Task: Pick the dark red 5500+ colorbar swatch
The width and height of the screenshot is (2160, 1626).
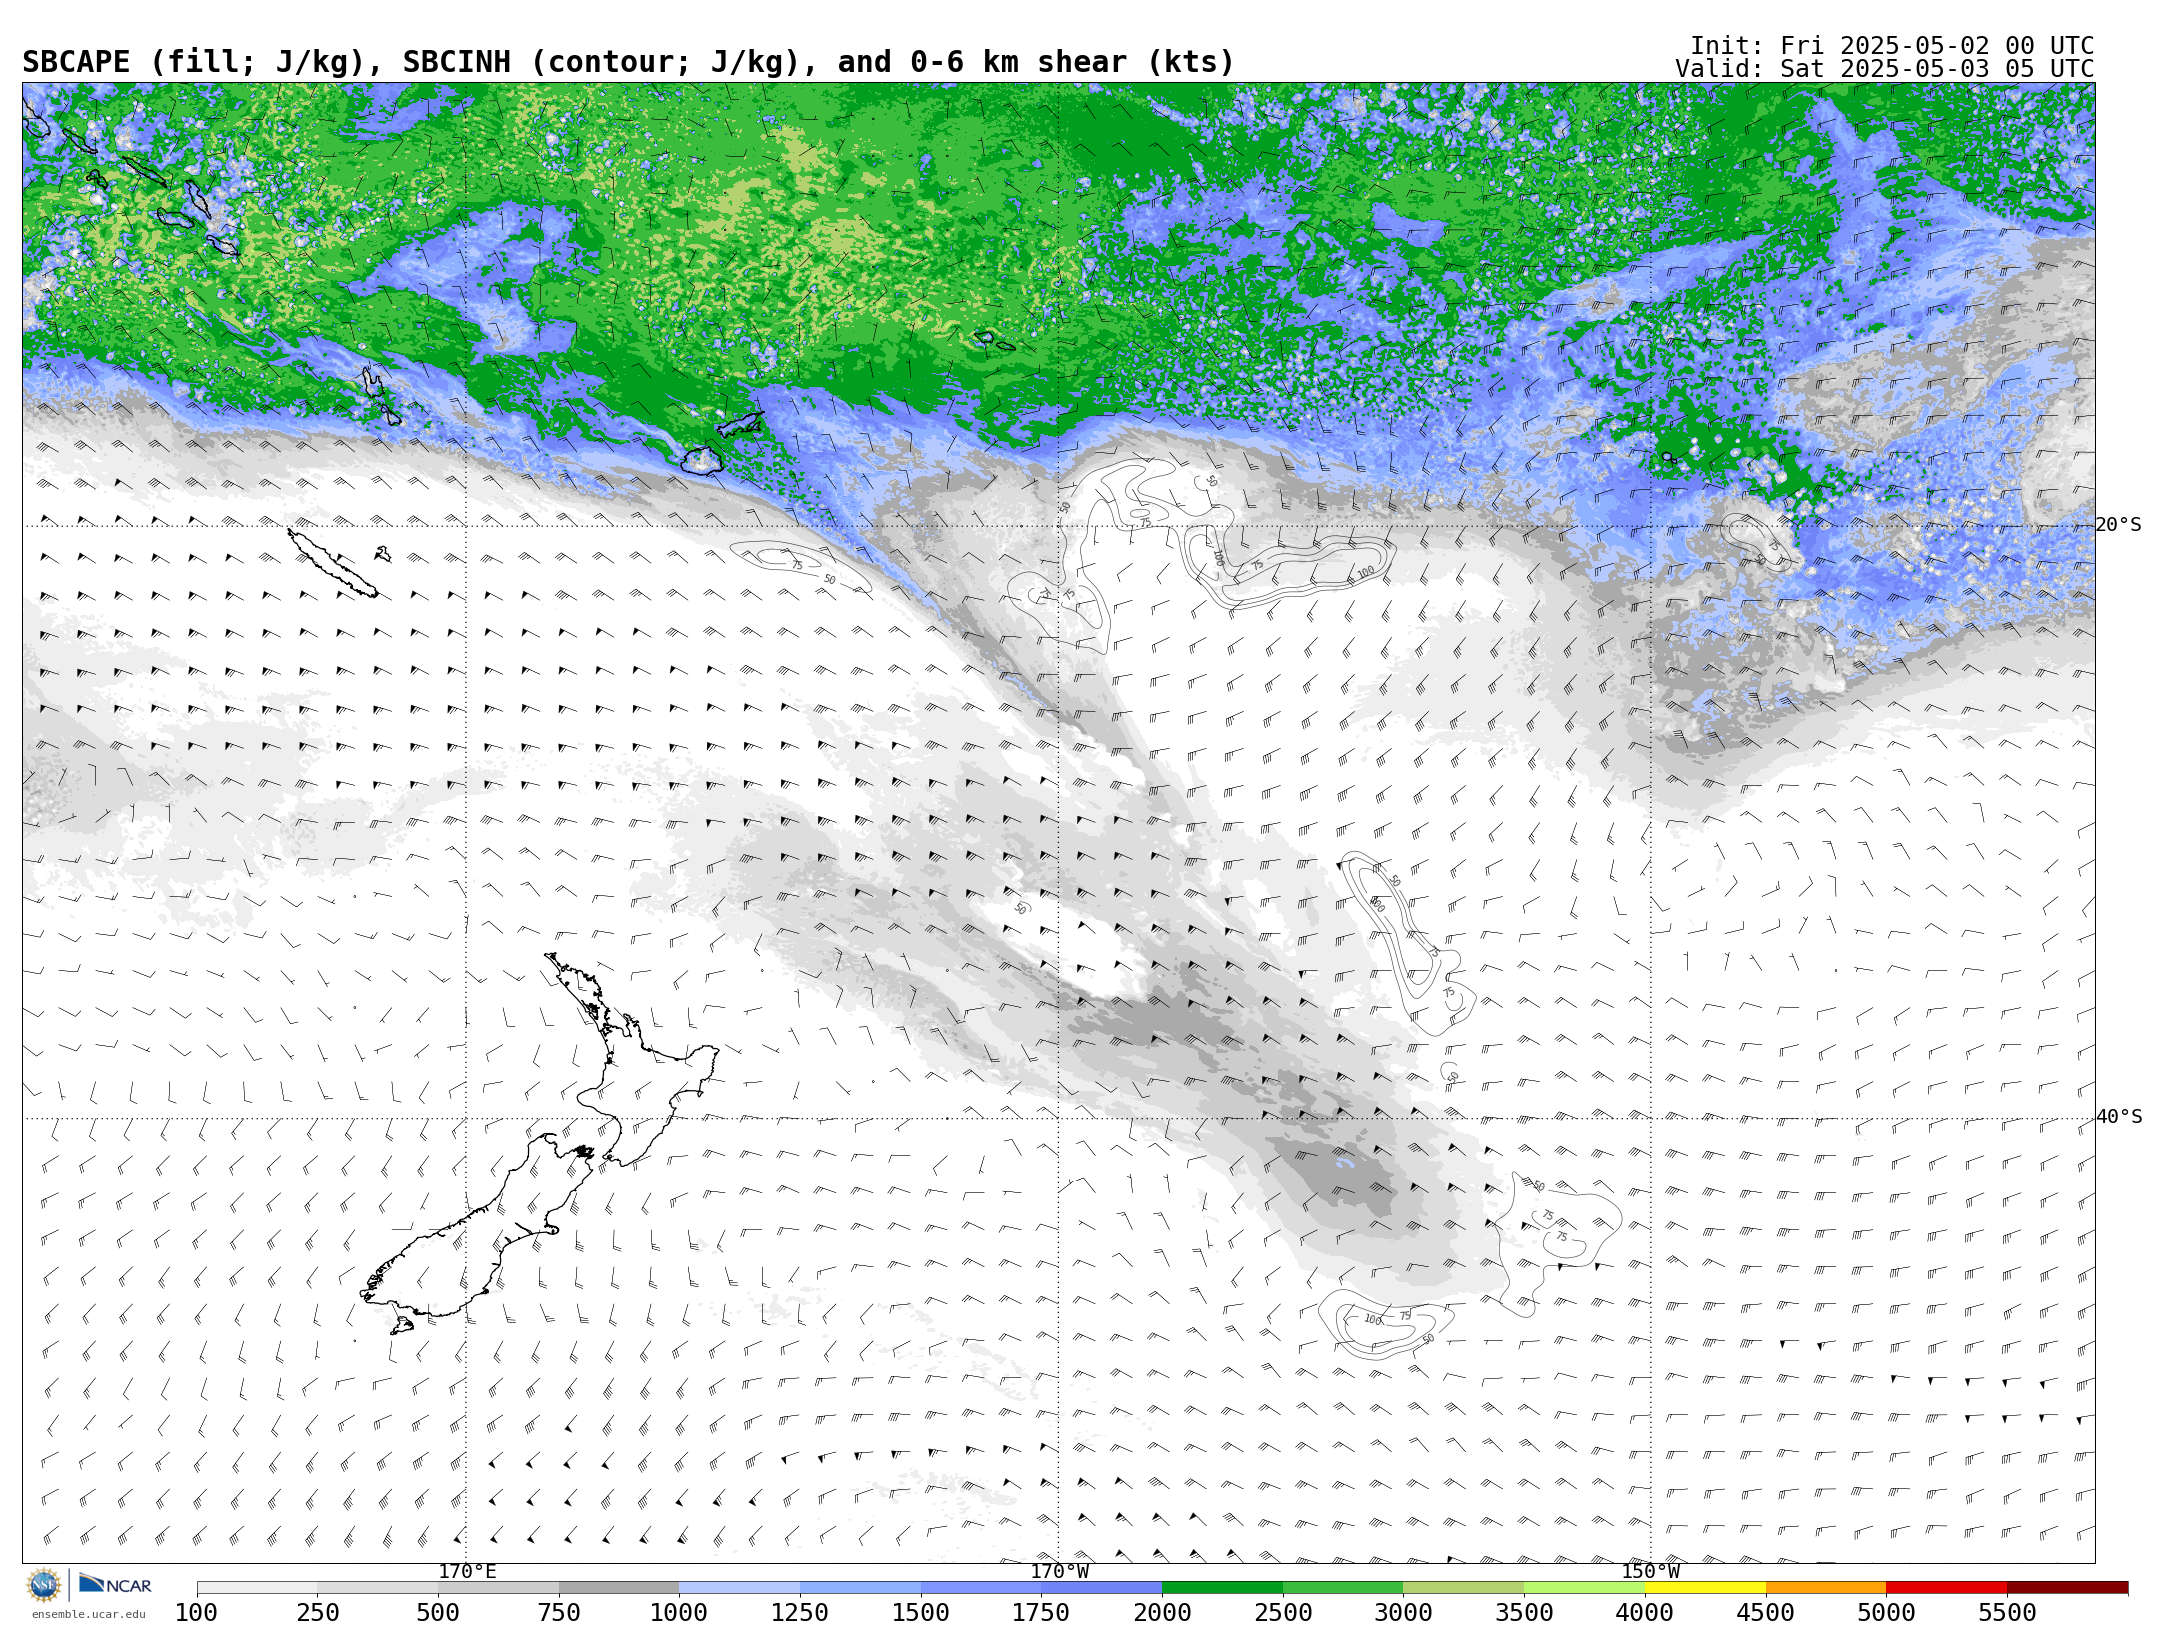Action: (x=2067, y=1588)
